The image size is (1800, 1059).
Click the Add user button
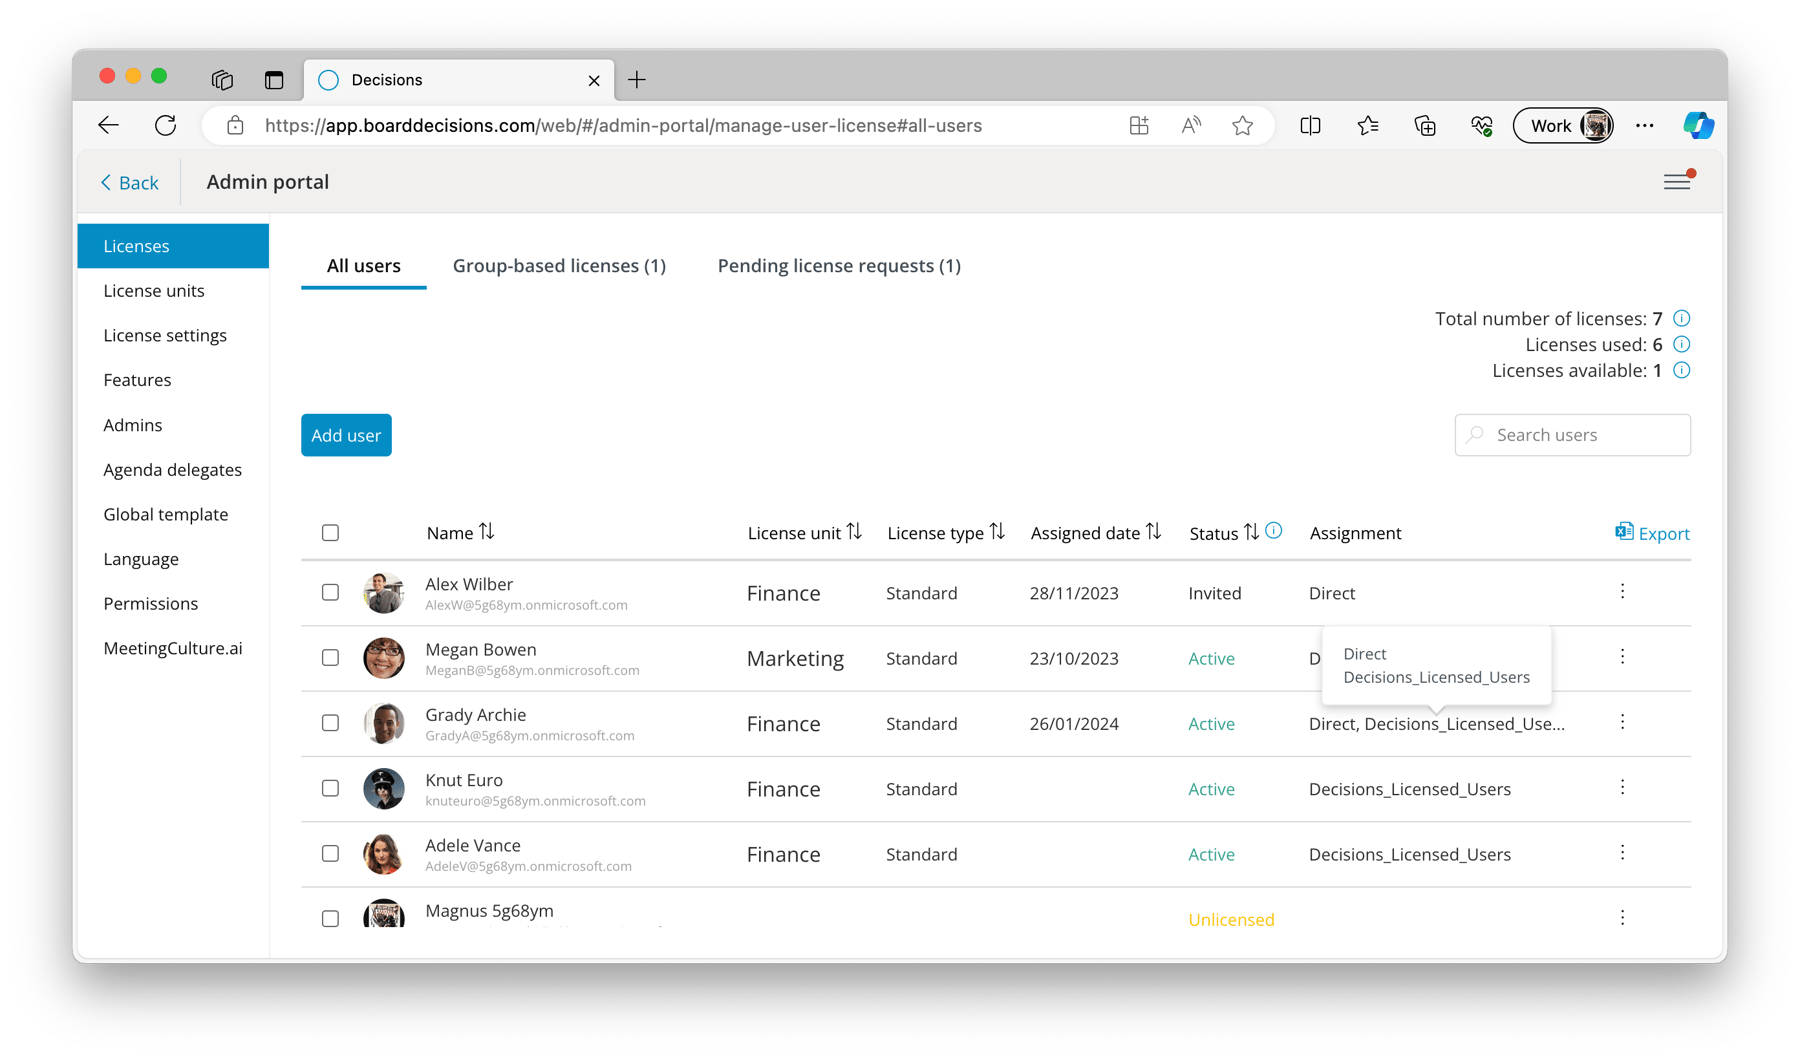(x=345, y=435)
